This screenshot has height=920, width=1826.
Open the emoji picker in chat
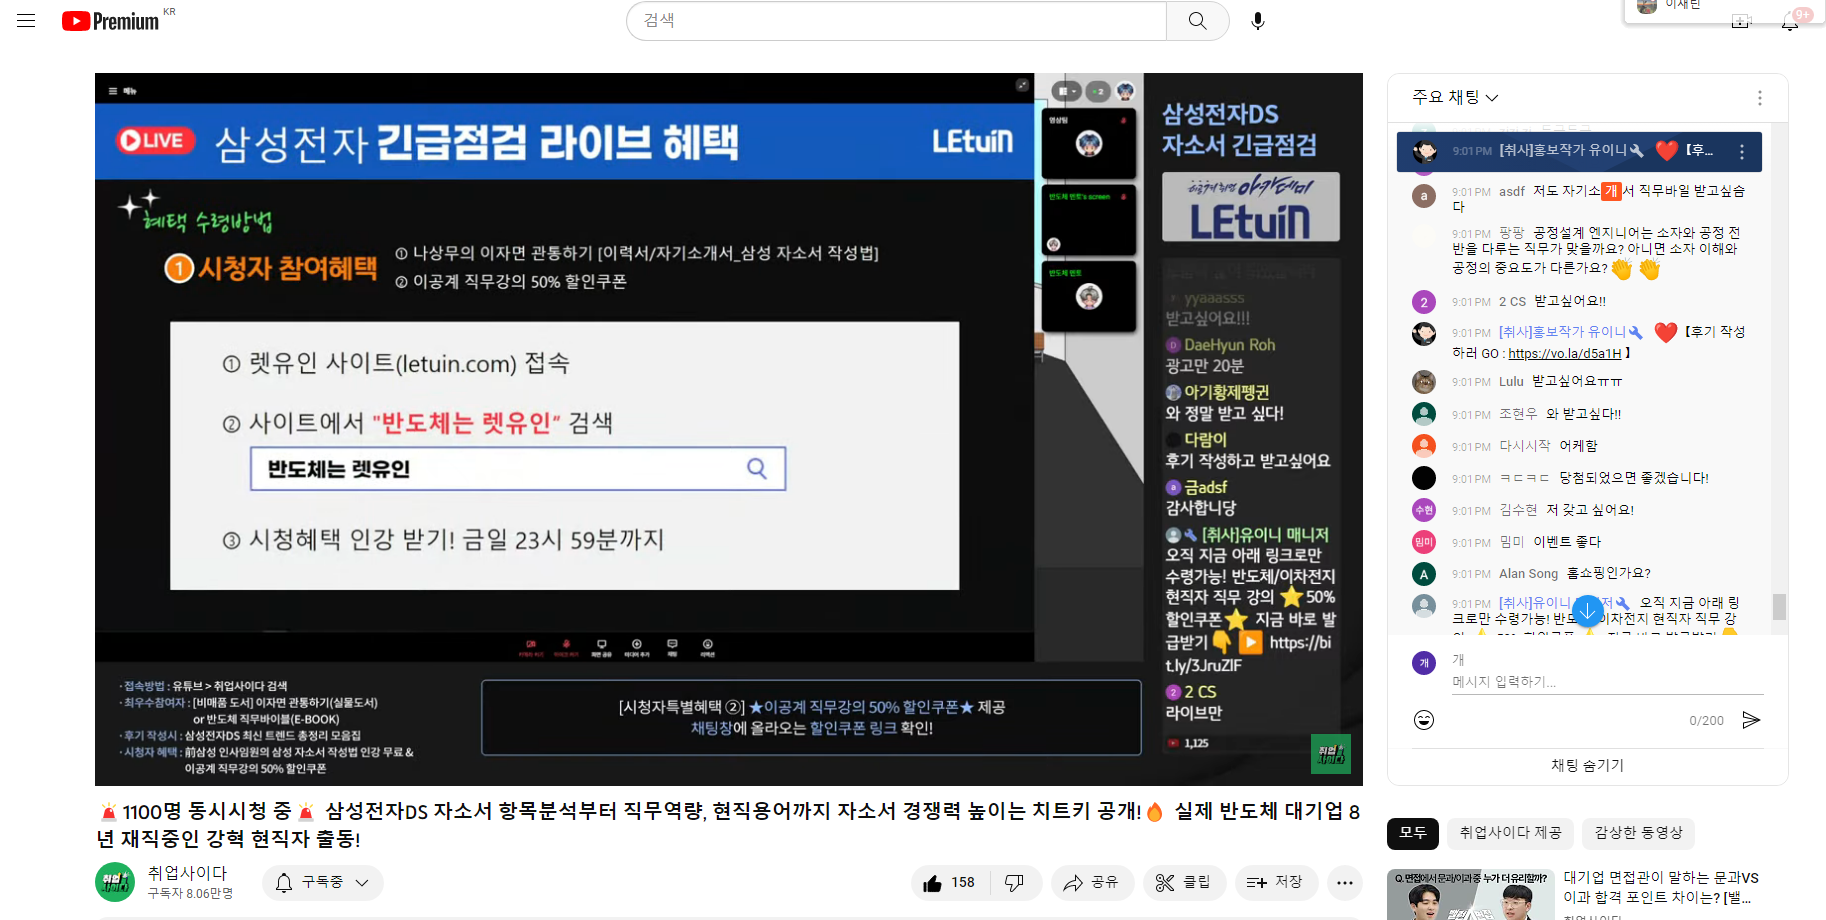[1424, 720]
